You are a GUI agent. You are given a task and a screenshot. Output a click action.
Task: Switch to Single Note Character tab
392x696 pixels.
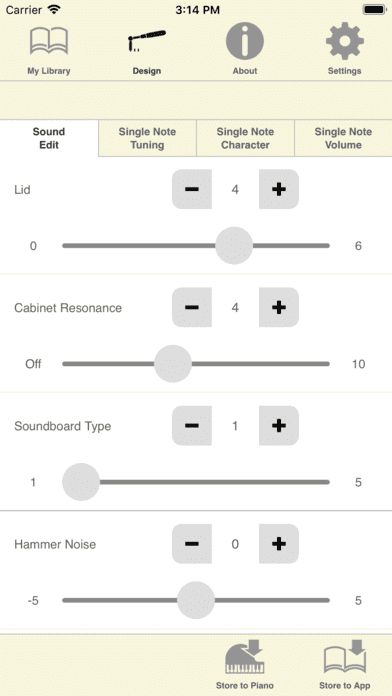coord(245,138)
